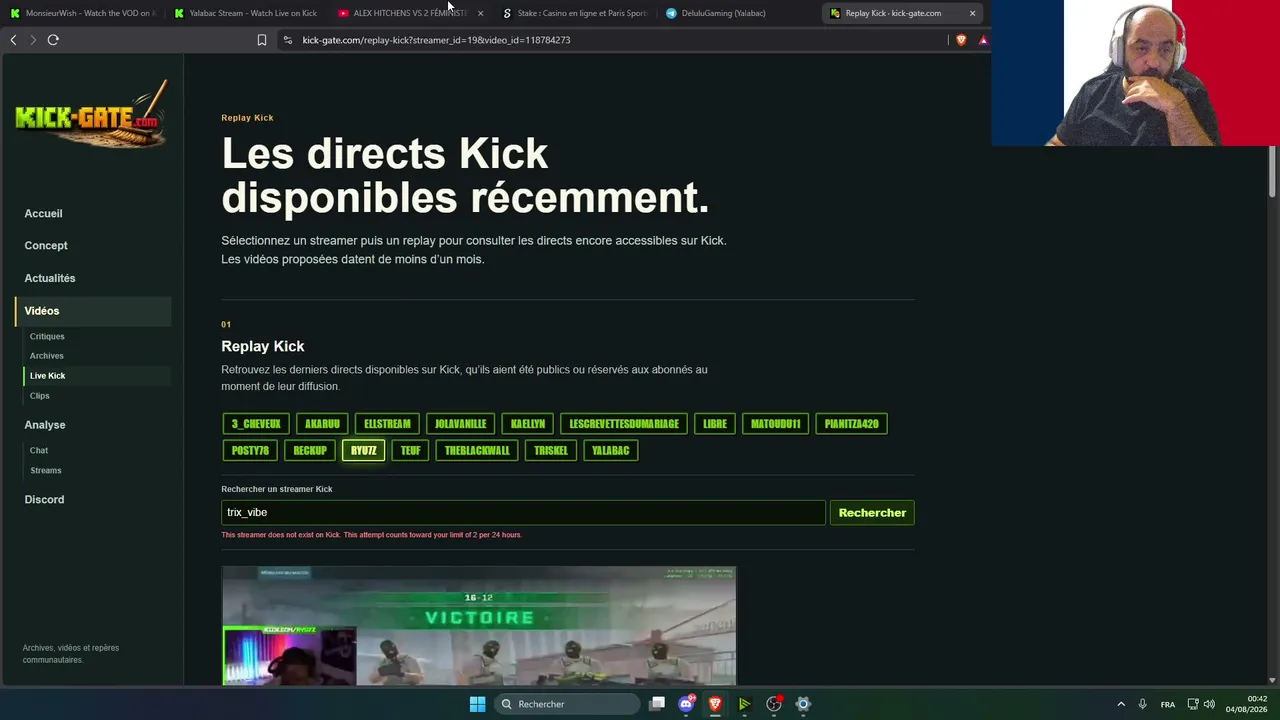Select streamer TEUF
The height and width of the screenshot is (720, 1280).
click(x=411, y=451)
